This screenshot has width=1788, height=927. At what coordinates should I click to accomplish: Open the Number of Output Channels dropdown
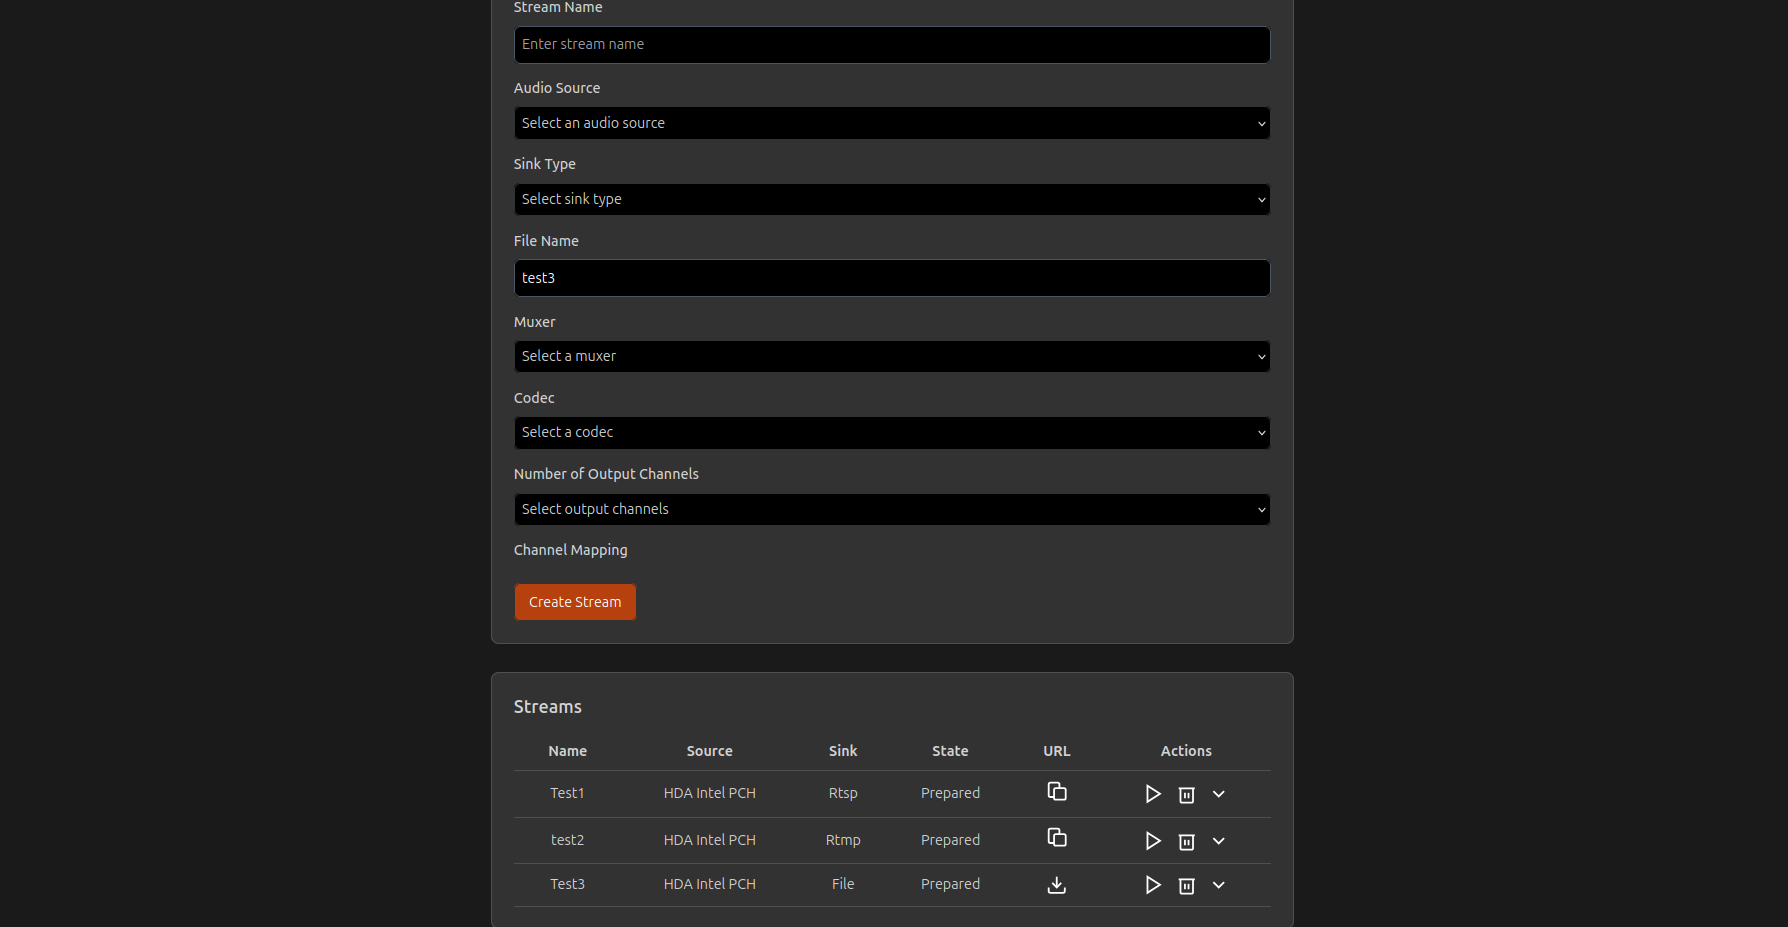point(891,509)
